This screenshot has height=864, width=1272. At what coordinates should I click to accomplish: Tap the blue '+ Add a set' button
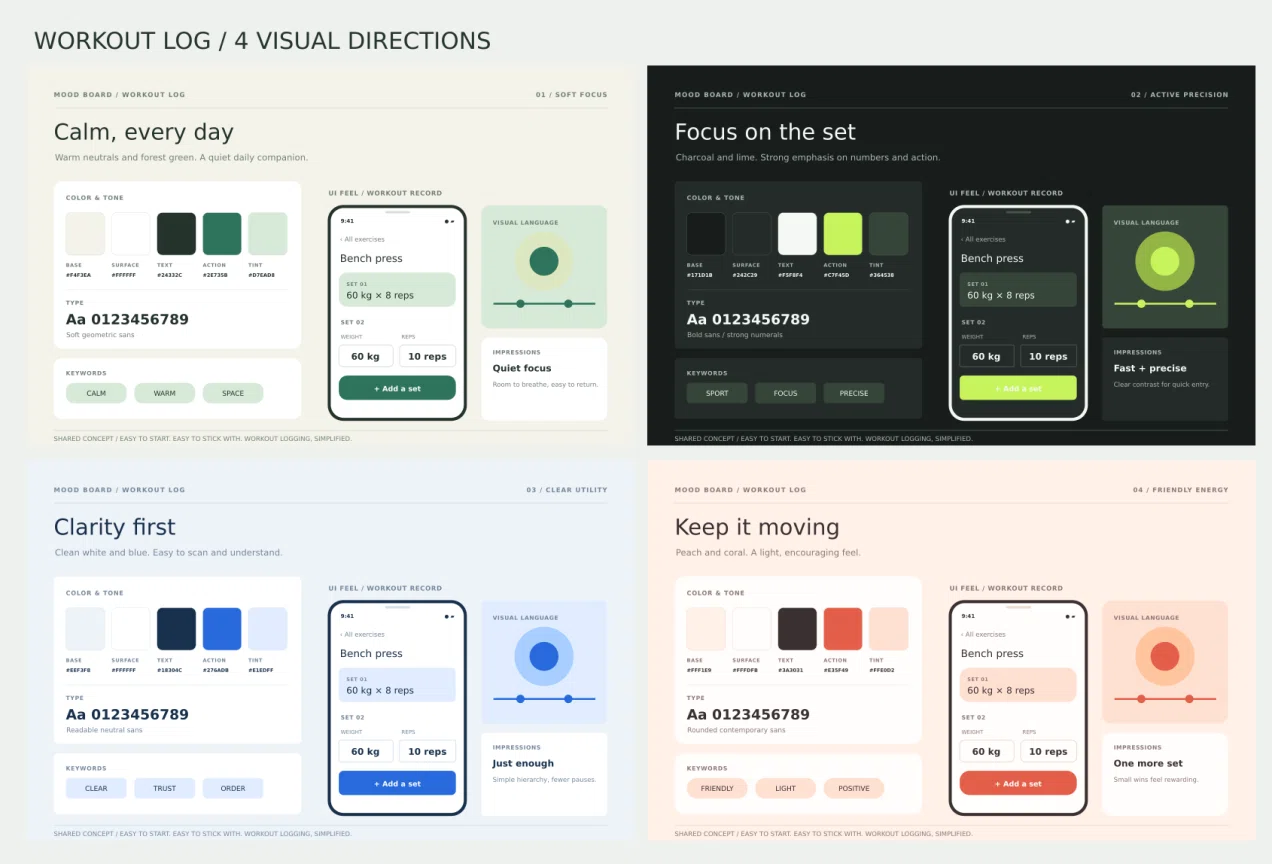tap(397, 783)
